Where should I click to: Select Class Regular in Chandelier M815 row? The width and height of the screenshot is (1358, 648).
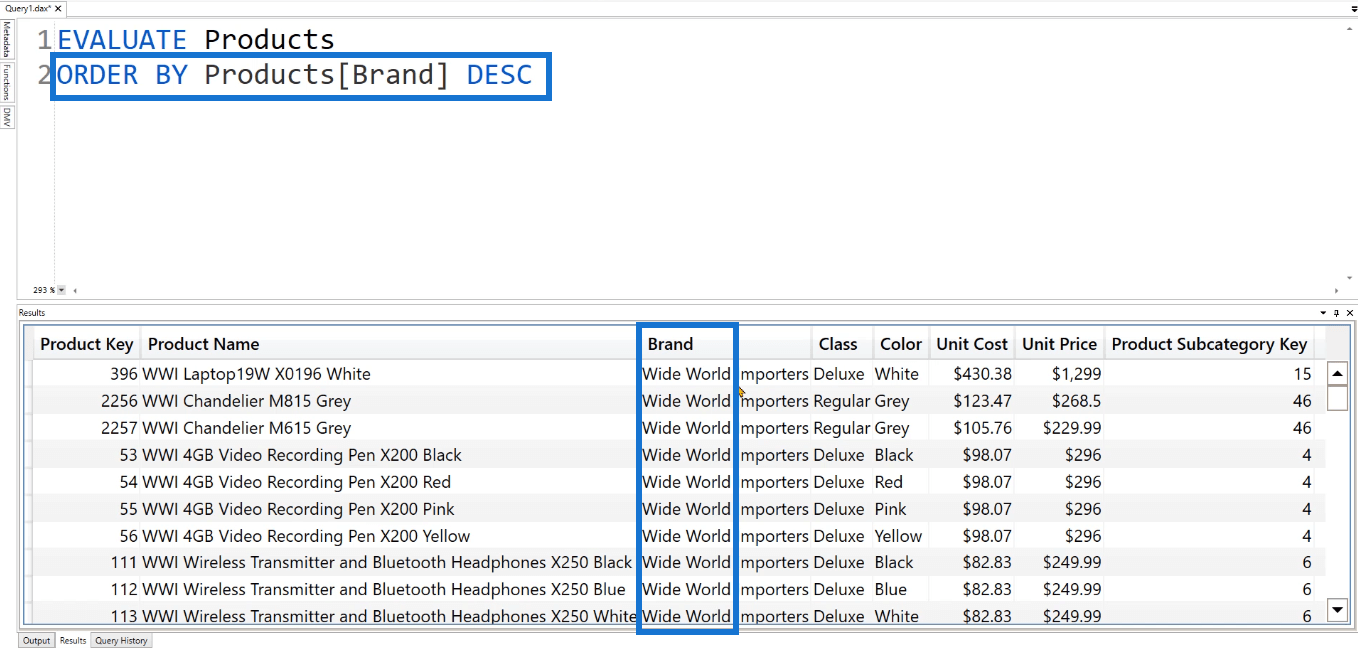(841, 401)
